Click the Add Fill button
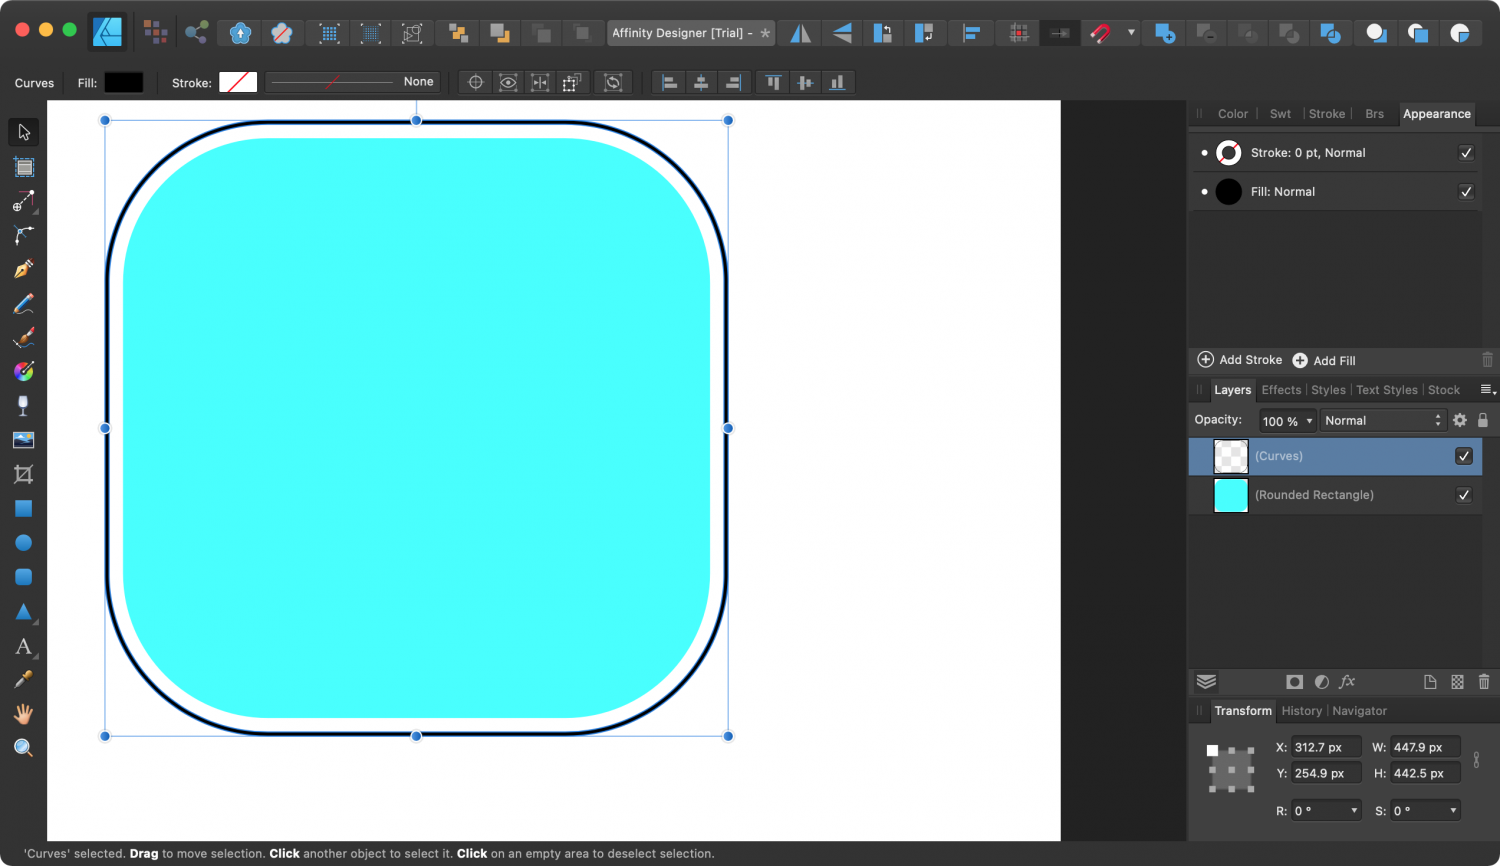This screenshot has height=866, width=1500. pyautogui.click(x=1324, y=360)
